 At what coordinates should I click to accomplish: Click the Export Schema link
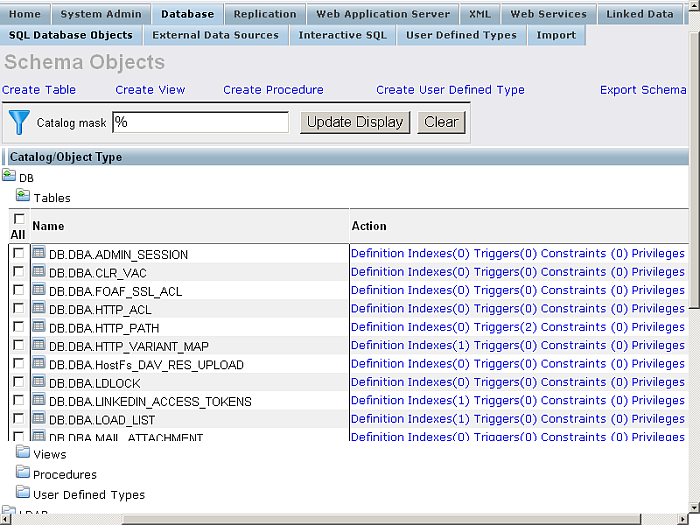(643, 90)
